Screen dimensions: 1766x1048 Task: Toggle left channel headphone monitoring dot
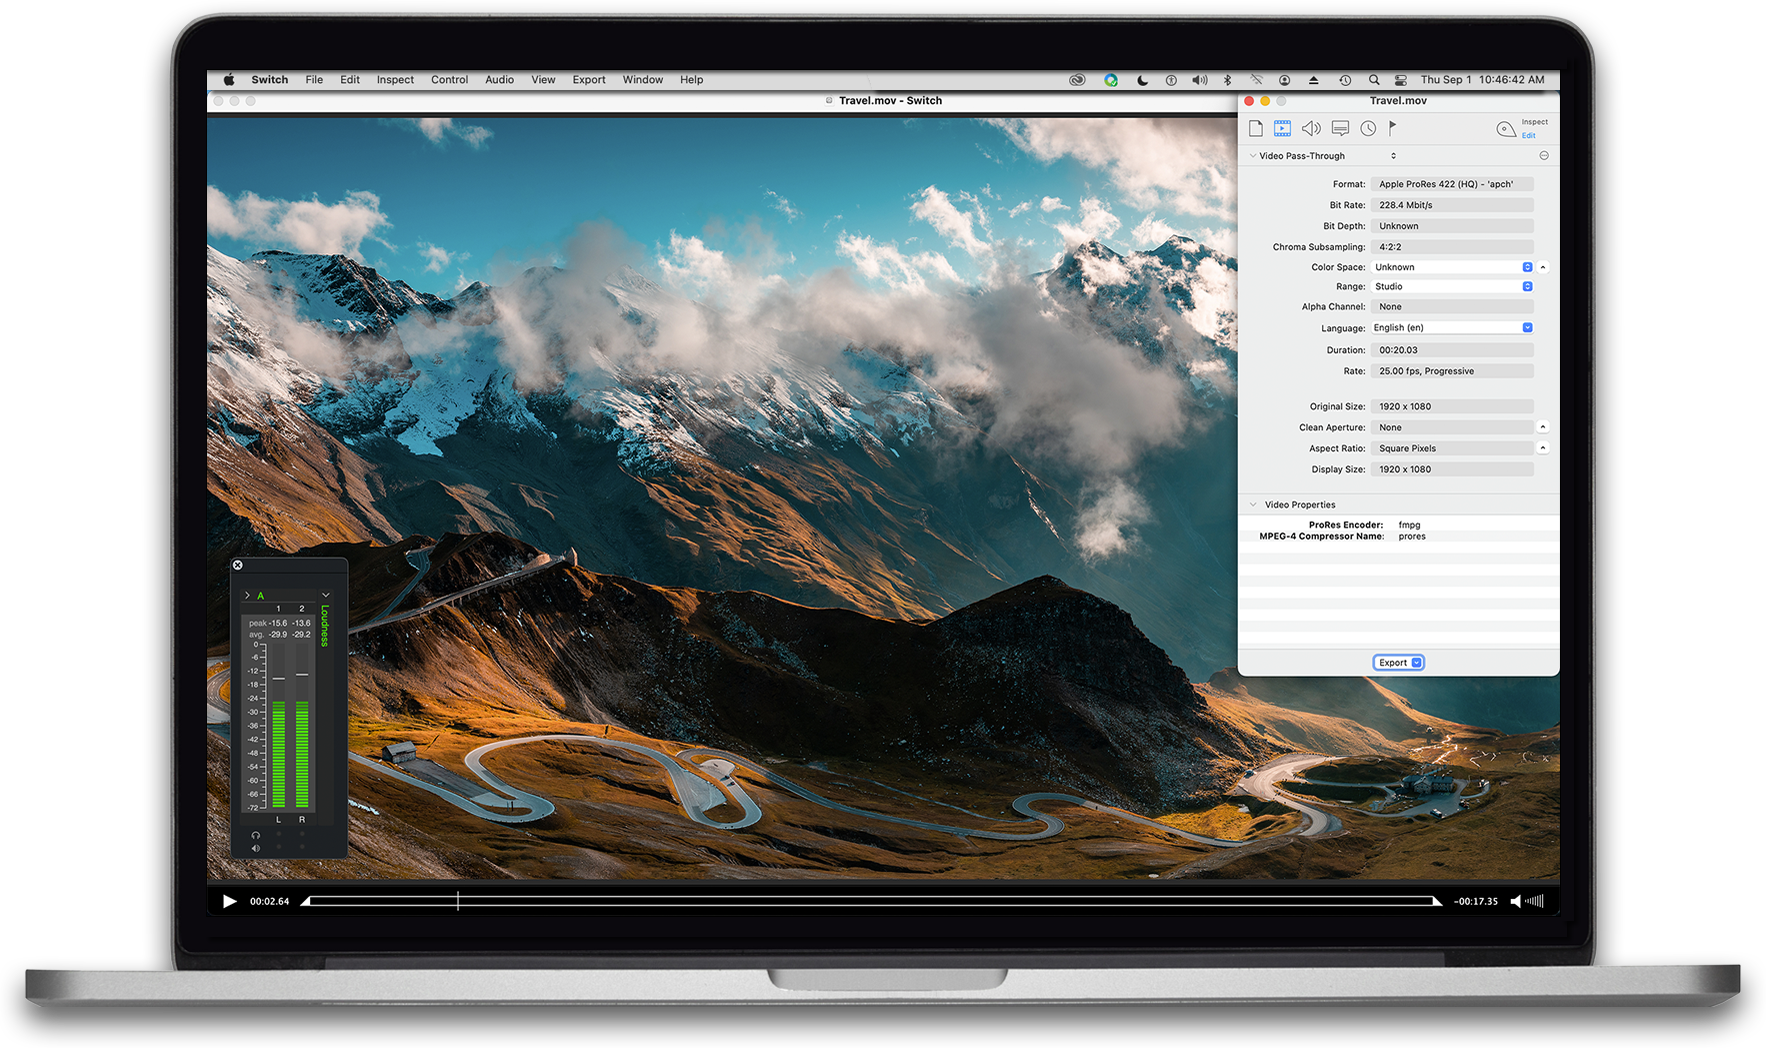click(279, 834)
